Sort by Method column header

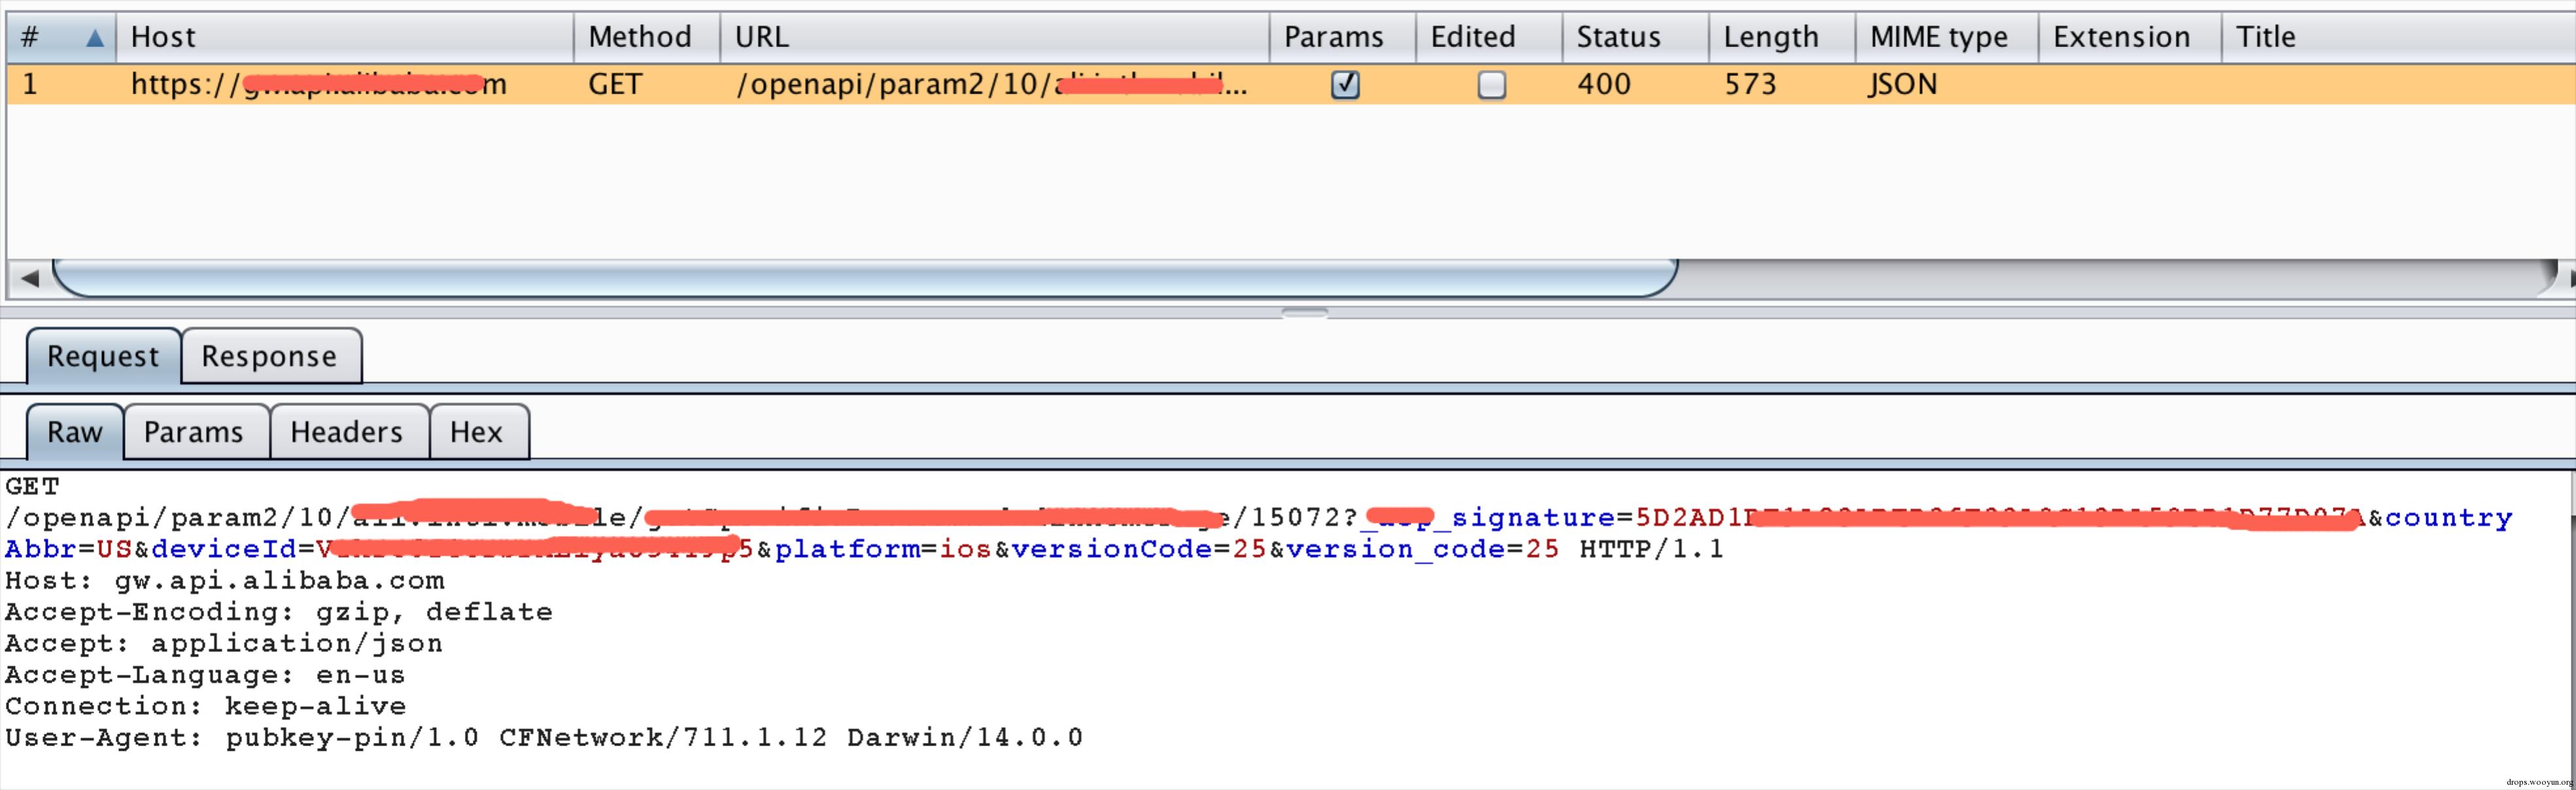click(640, 37)
